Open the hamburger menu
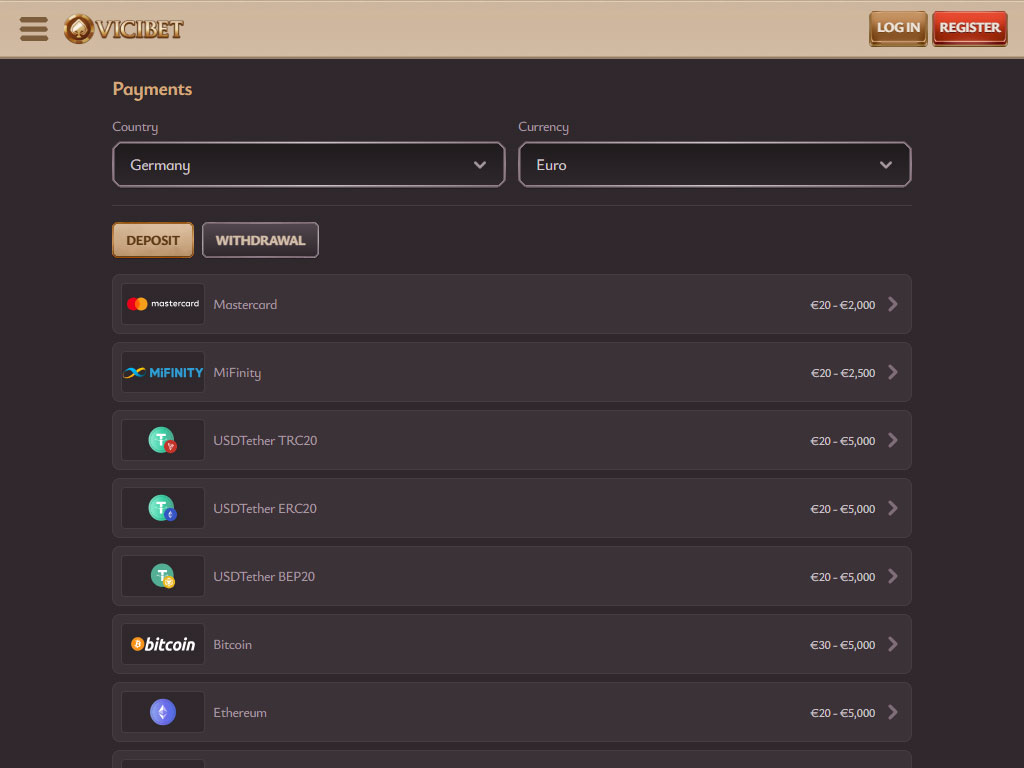Screen dimensions: 1024x768 34,28
